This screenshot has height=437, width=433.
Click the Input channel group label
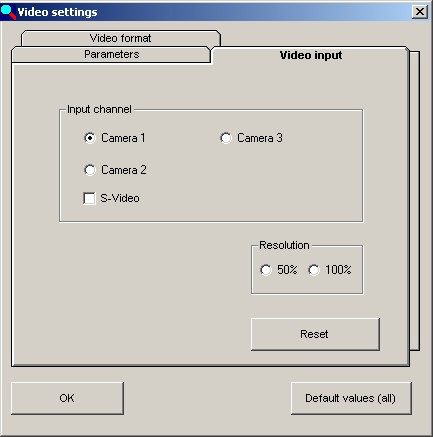click(99, 109)
